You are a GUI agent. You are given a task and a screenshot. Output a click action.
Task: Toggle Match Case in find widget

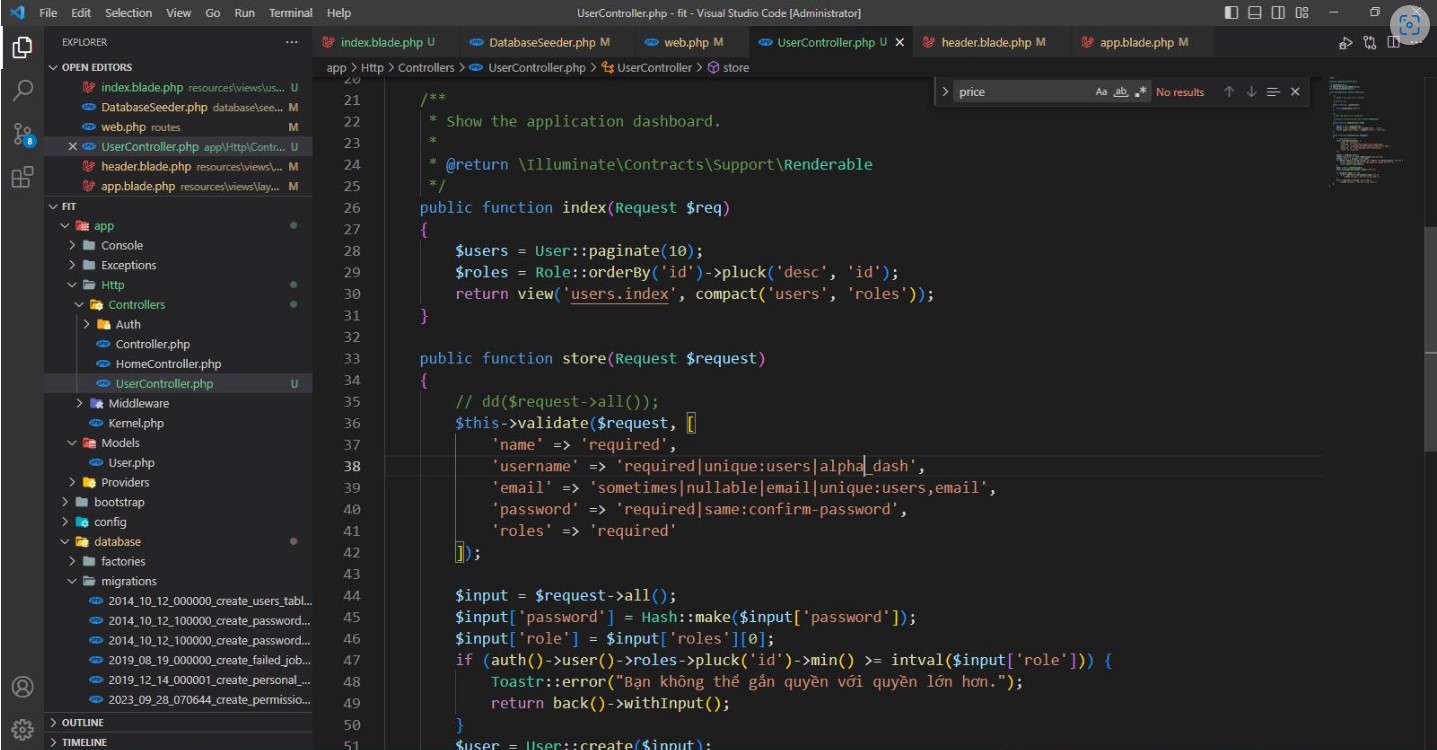tap(1101, 92)
